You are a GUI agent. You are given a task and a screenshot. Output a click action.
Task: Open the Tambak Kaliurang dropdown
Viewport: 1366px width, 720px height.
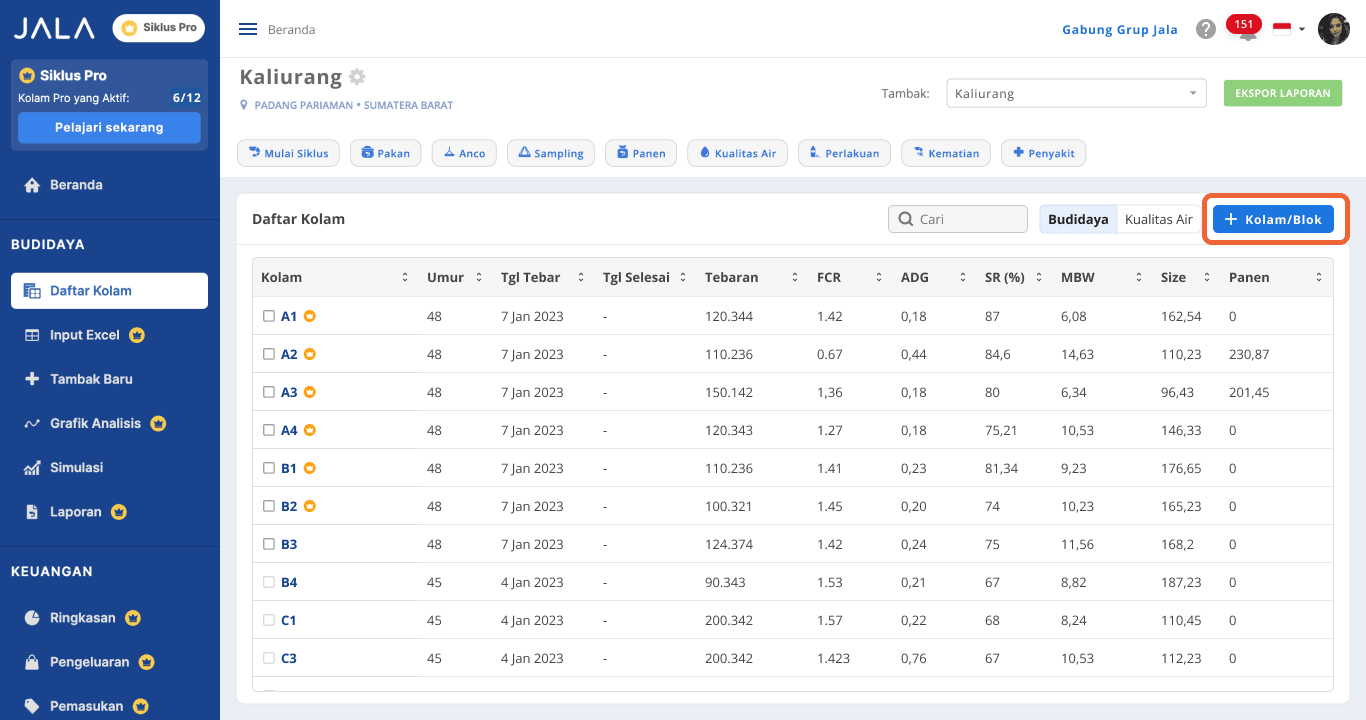coord(1076,93)
